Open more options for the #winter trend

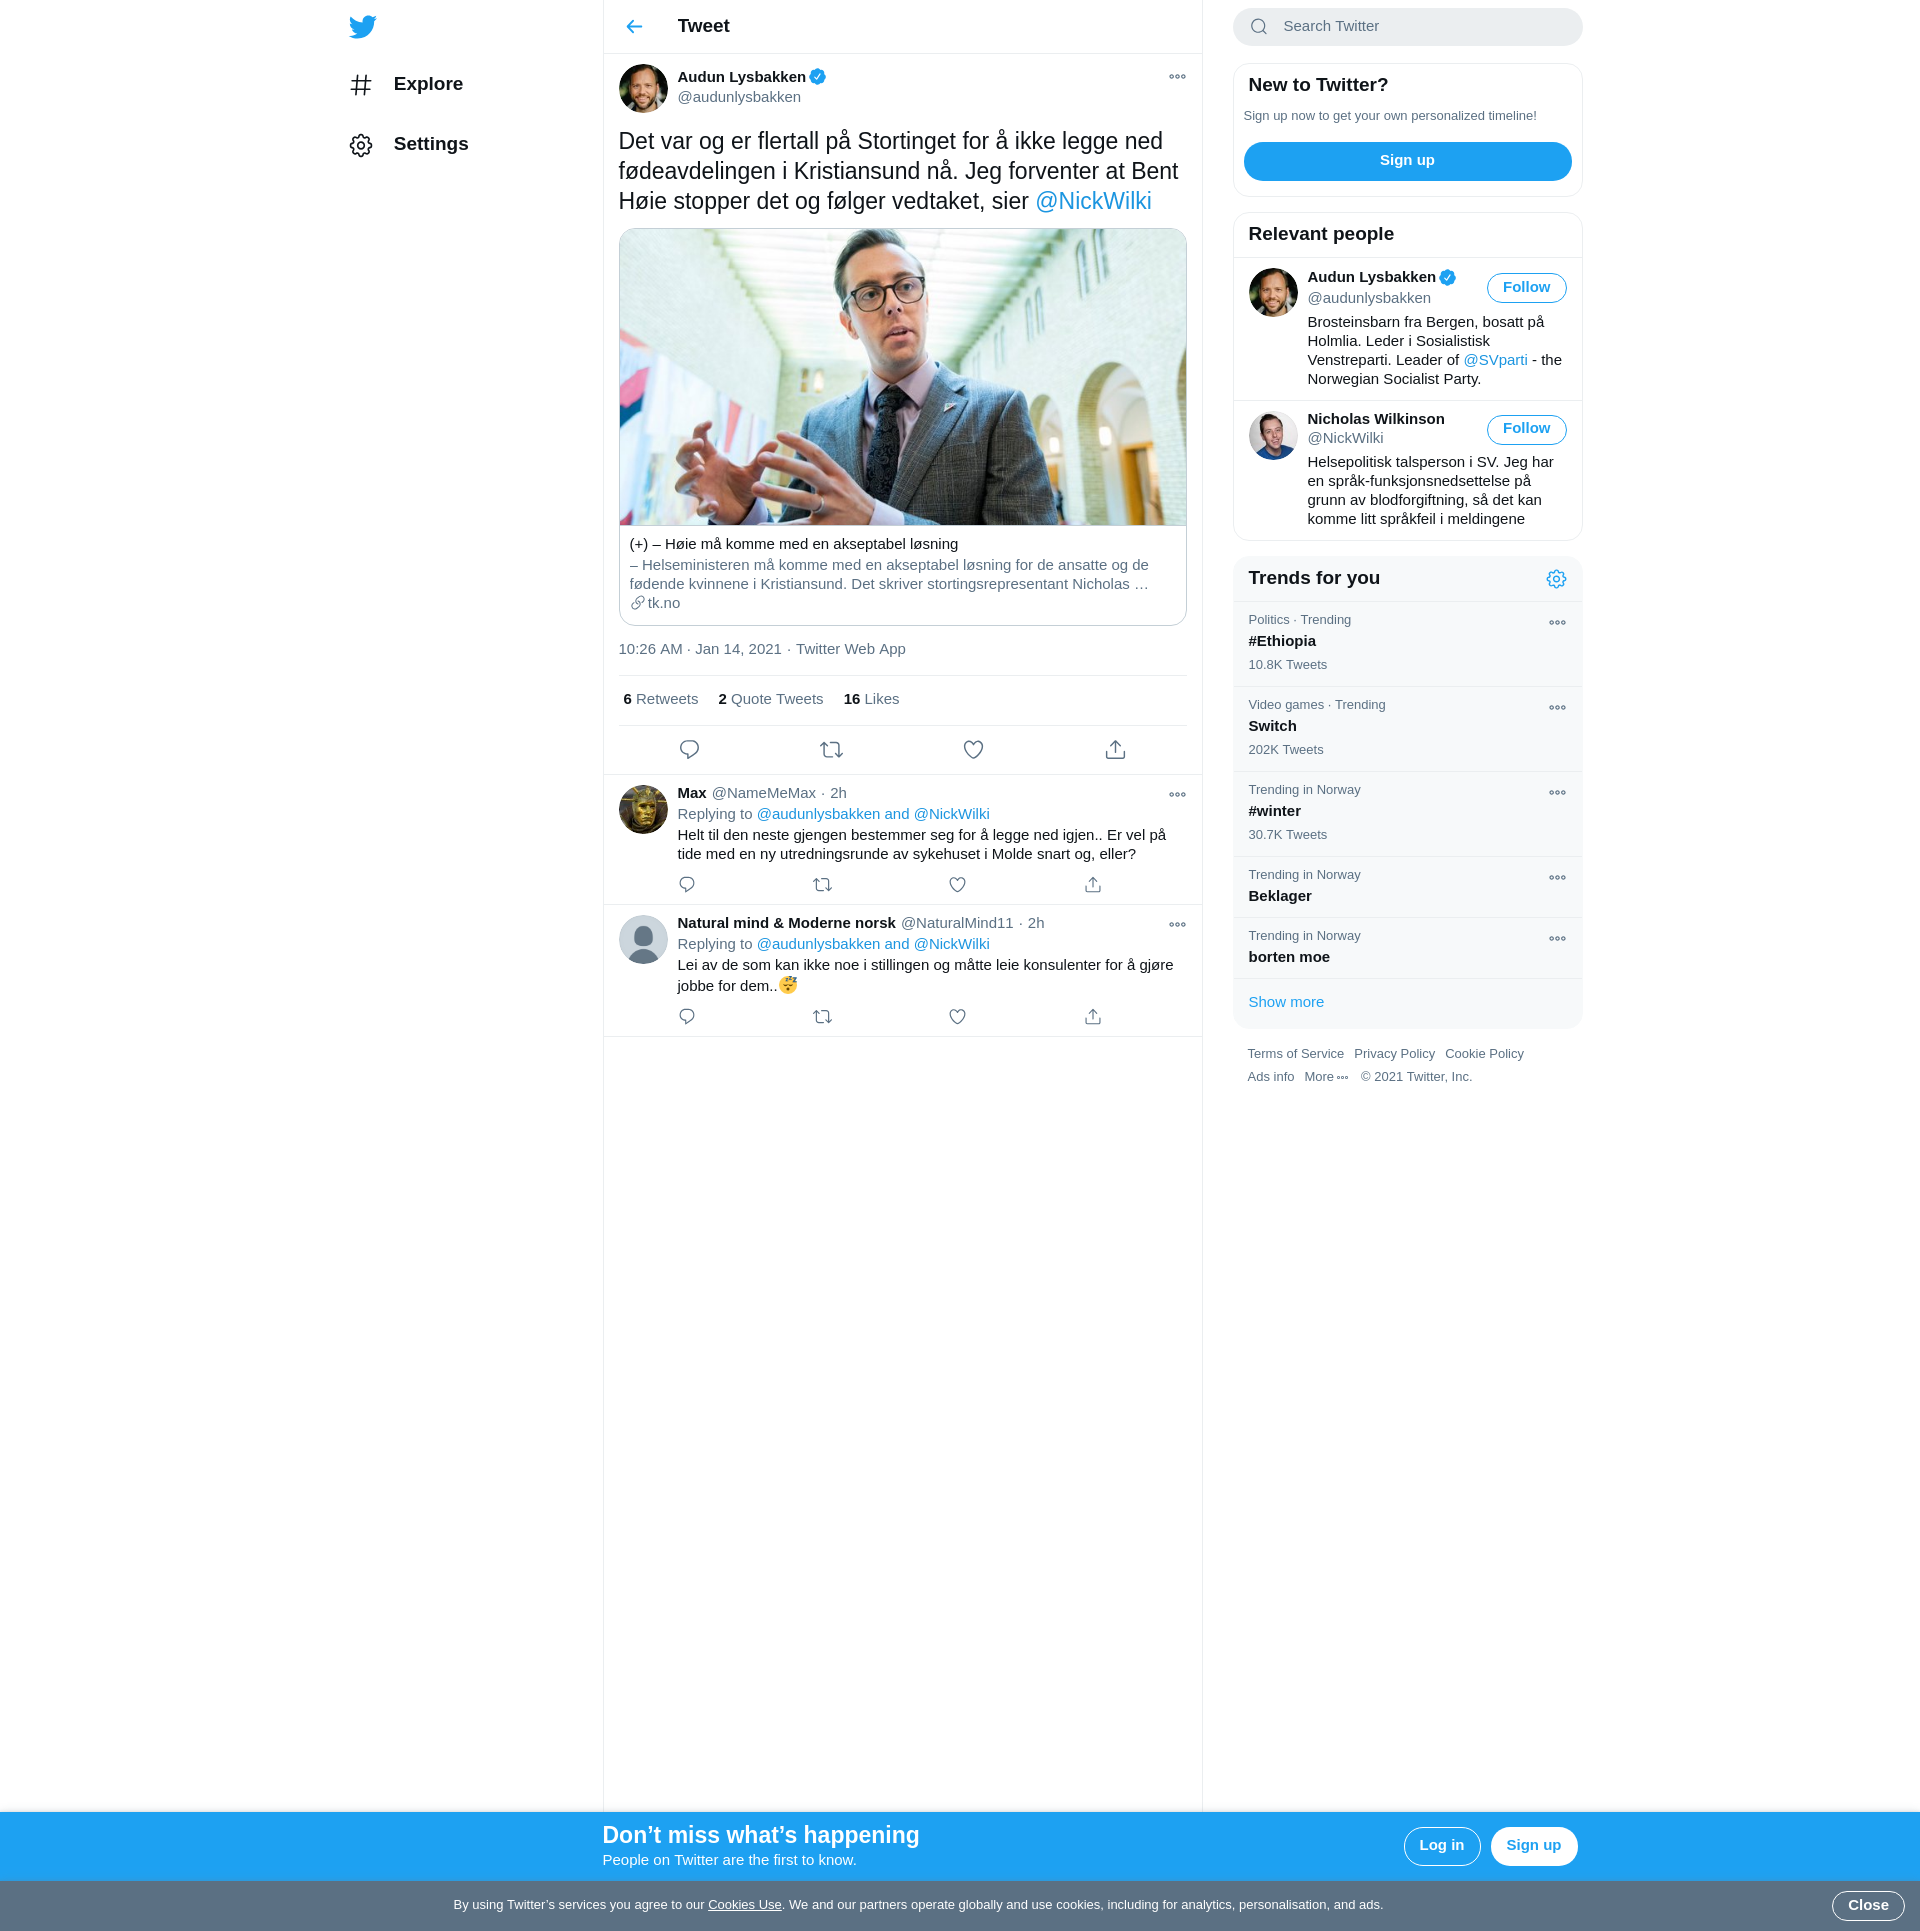1557,793
